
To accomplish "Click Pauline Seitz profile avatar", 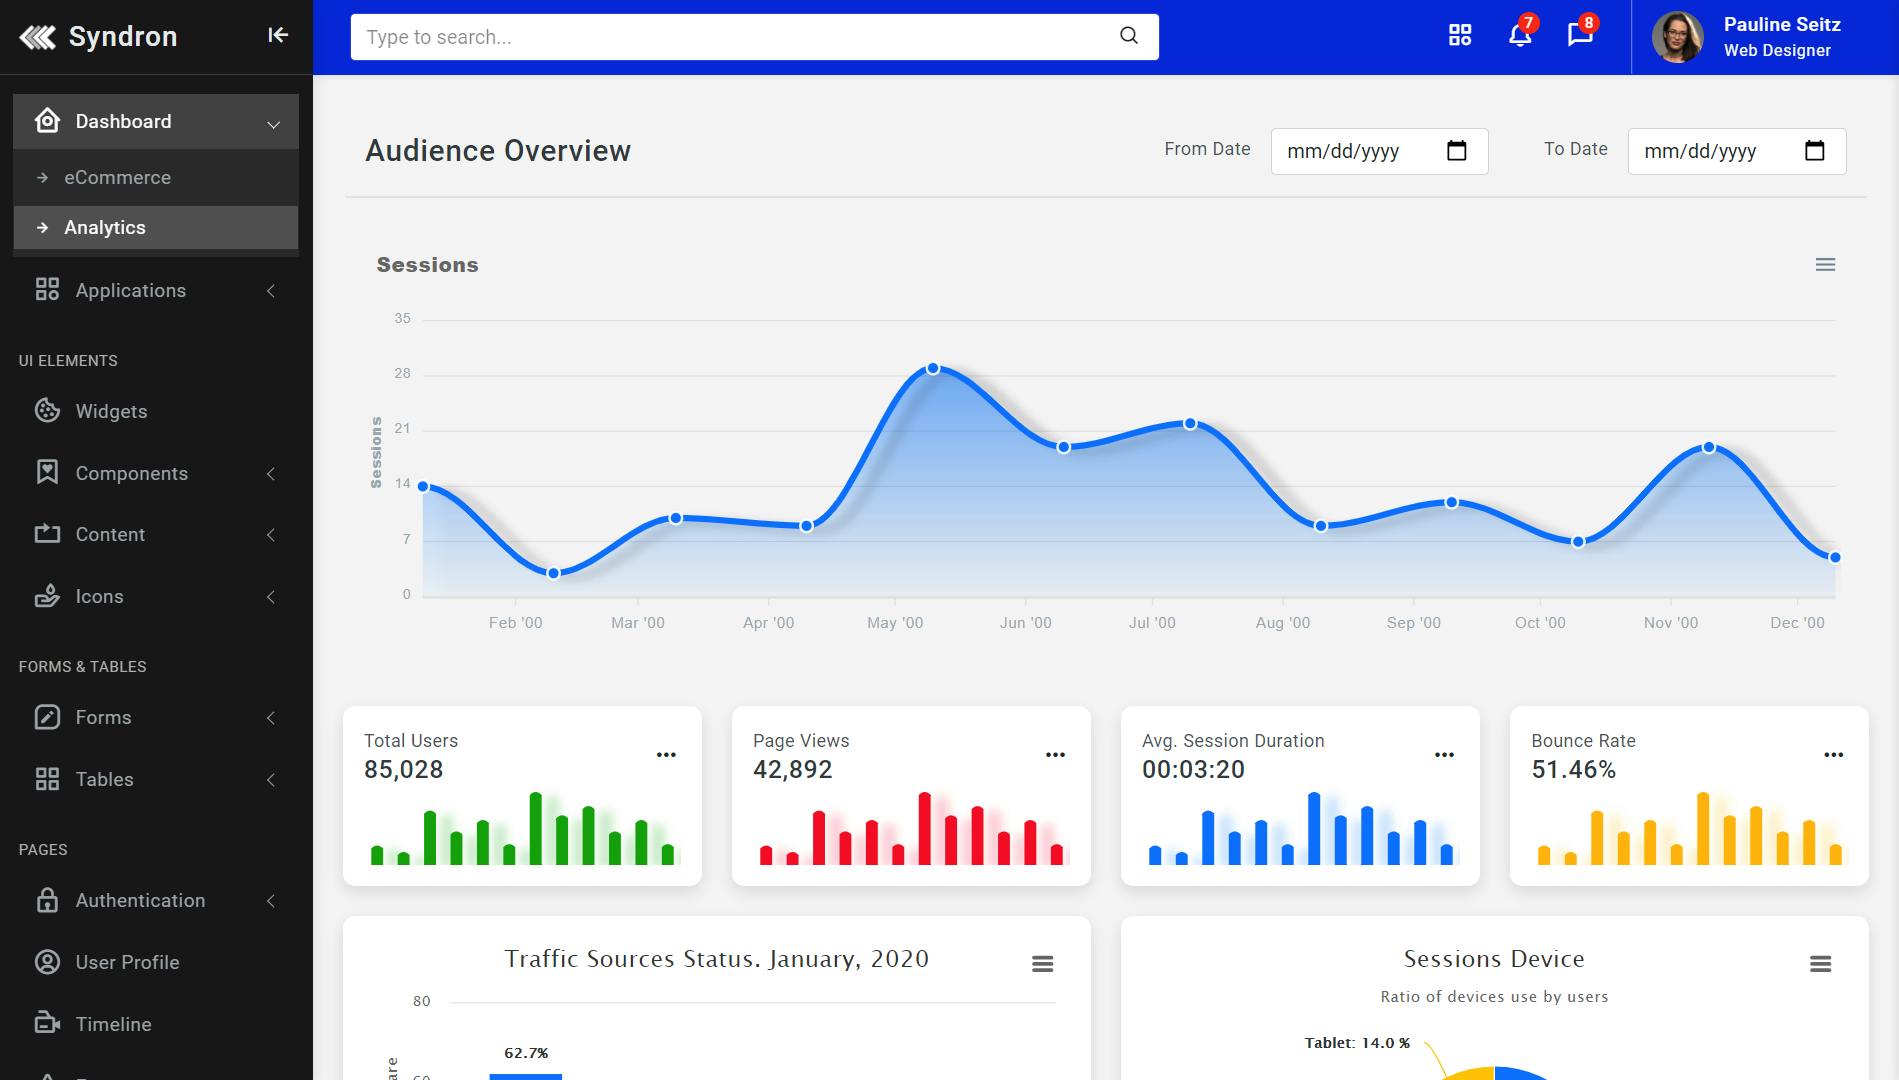I will pos(1677,37).
